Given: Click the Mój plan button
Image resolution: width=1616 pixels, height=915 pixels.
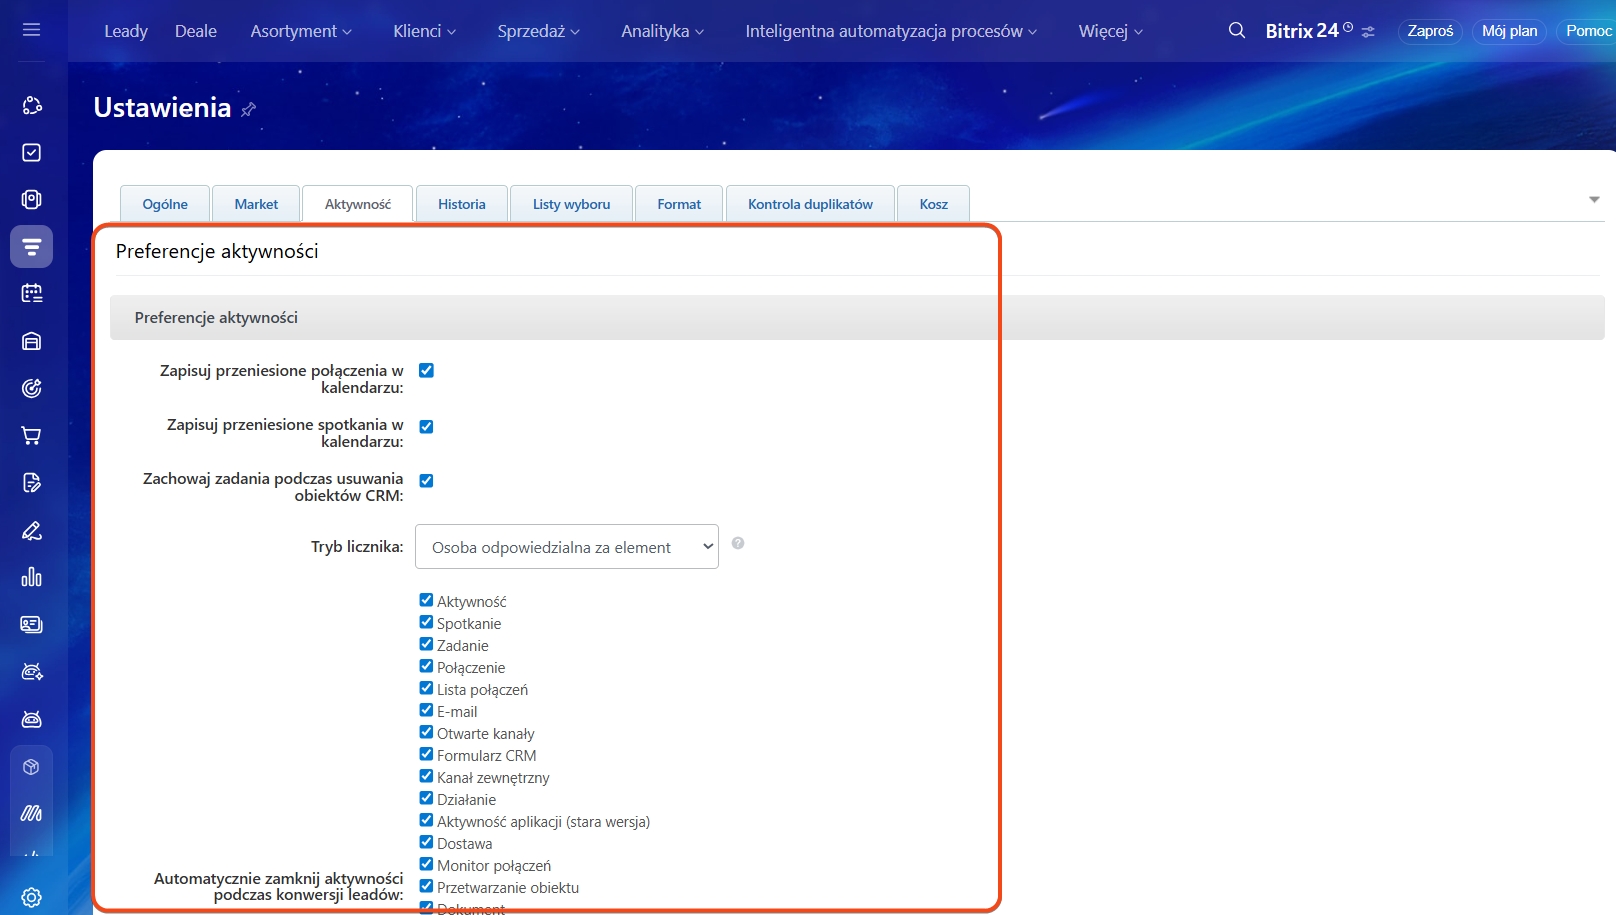Looking at the screenshot, I should [1509, 31].
